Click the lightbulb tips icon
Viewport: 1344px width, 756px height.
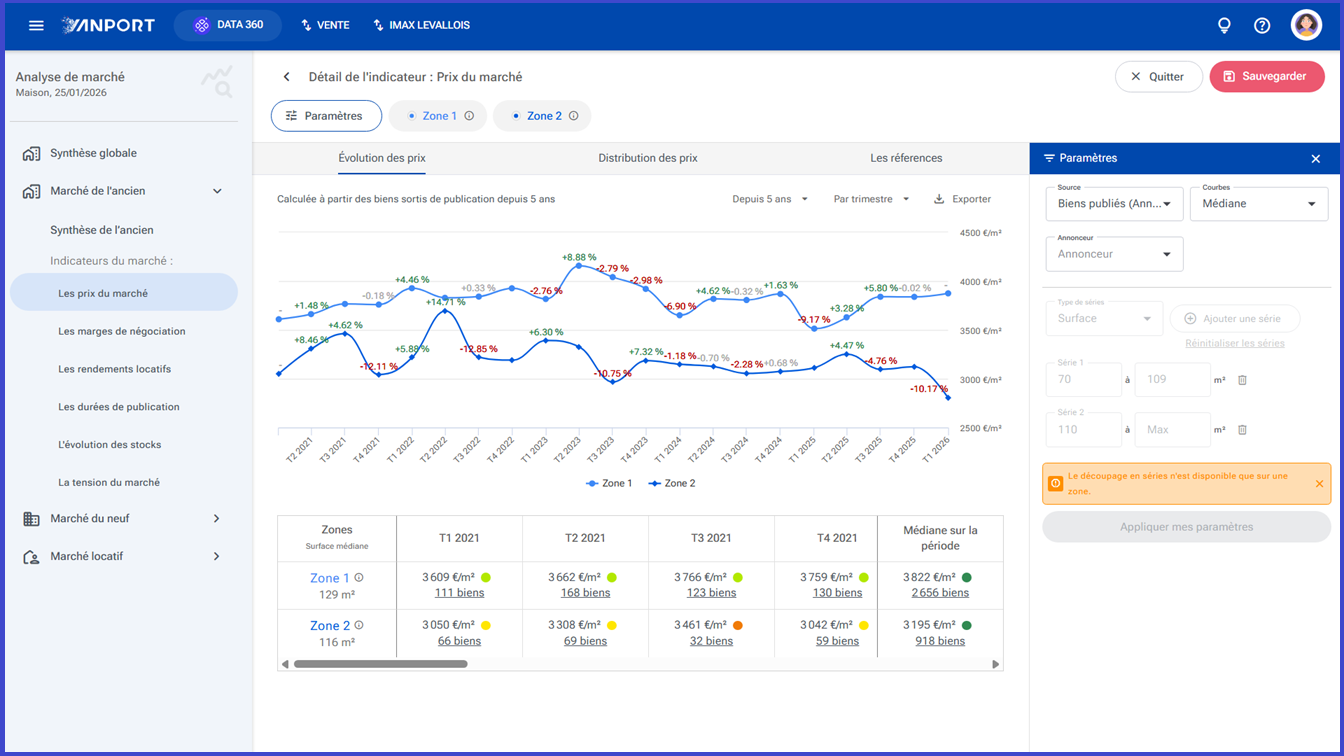[1224, 25]
